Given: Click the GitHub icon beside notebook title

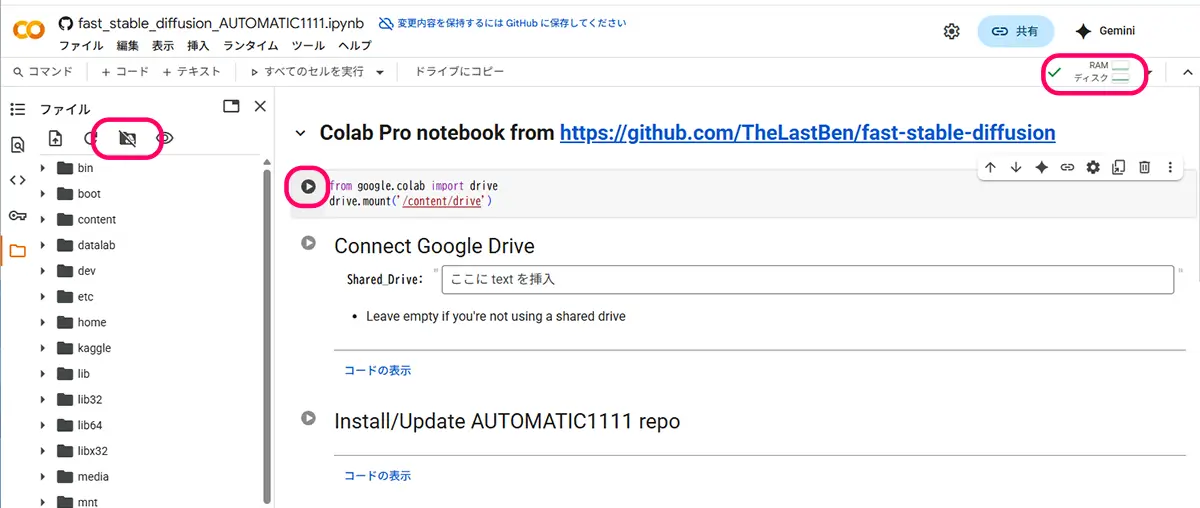Looking at the screenshot, I should (x=67, y=23).
